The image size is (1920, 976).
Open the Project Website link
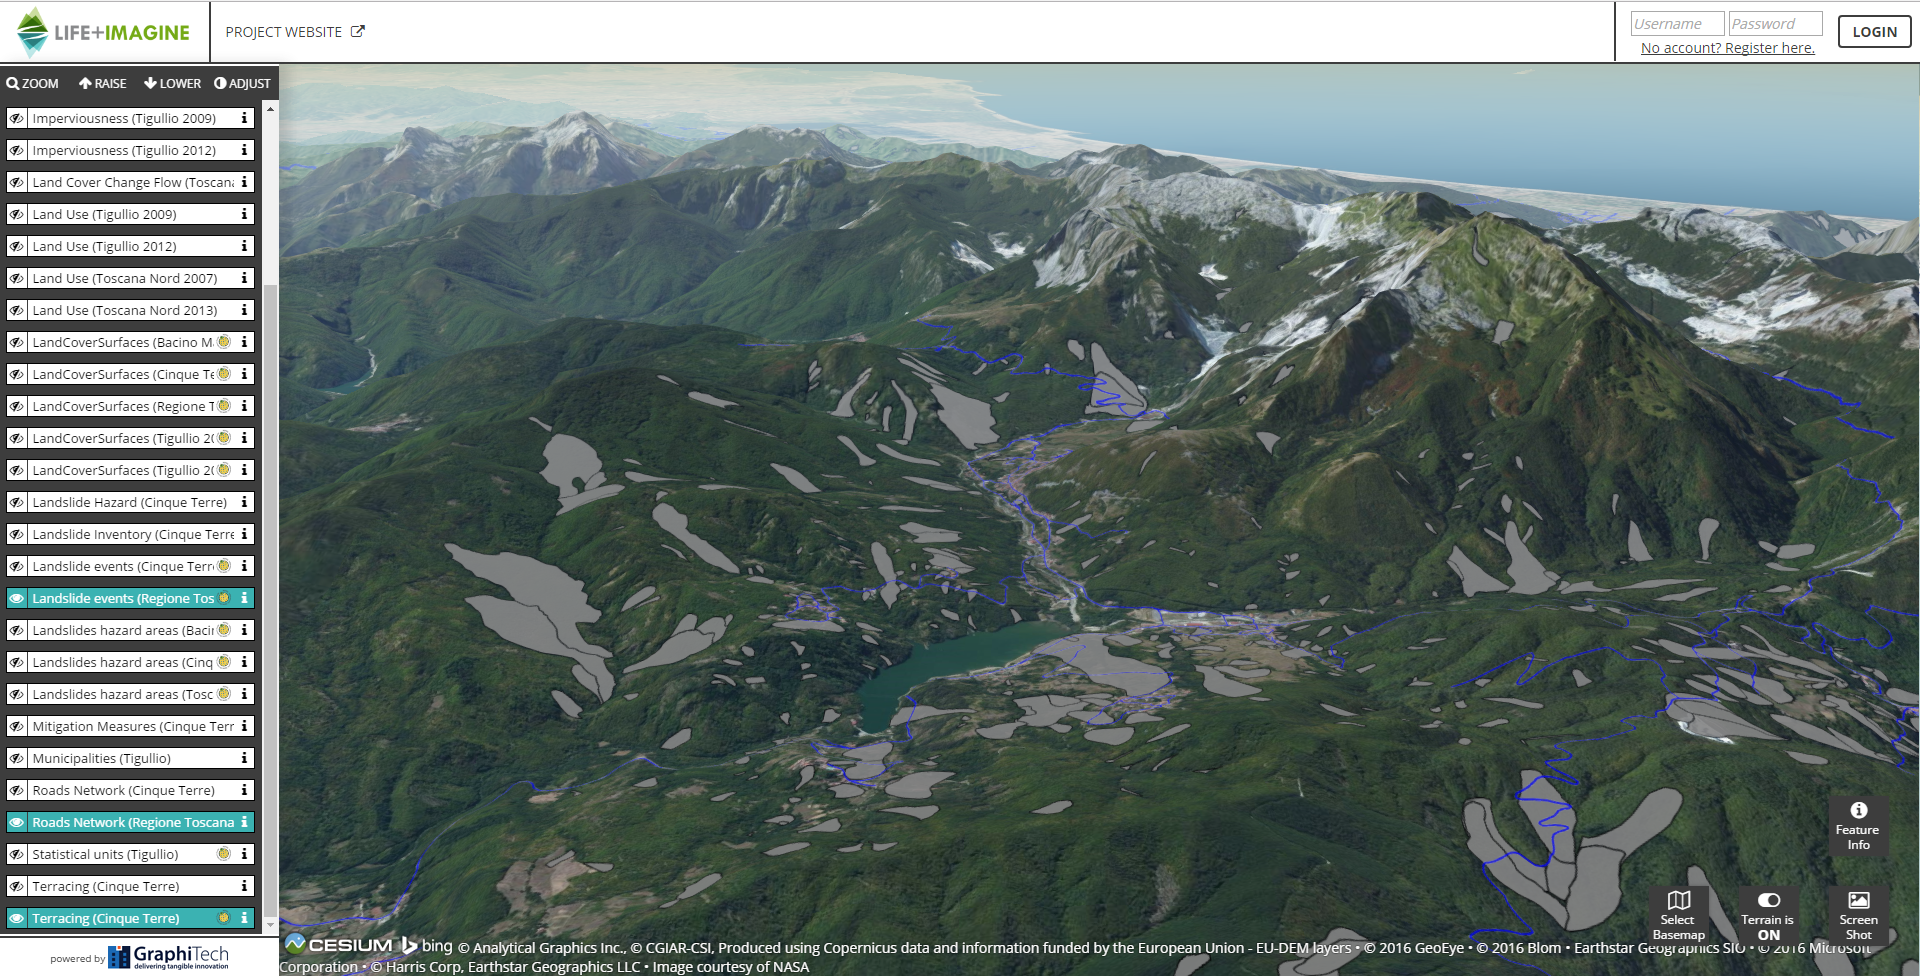point(294,32)
